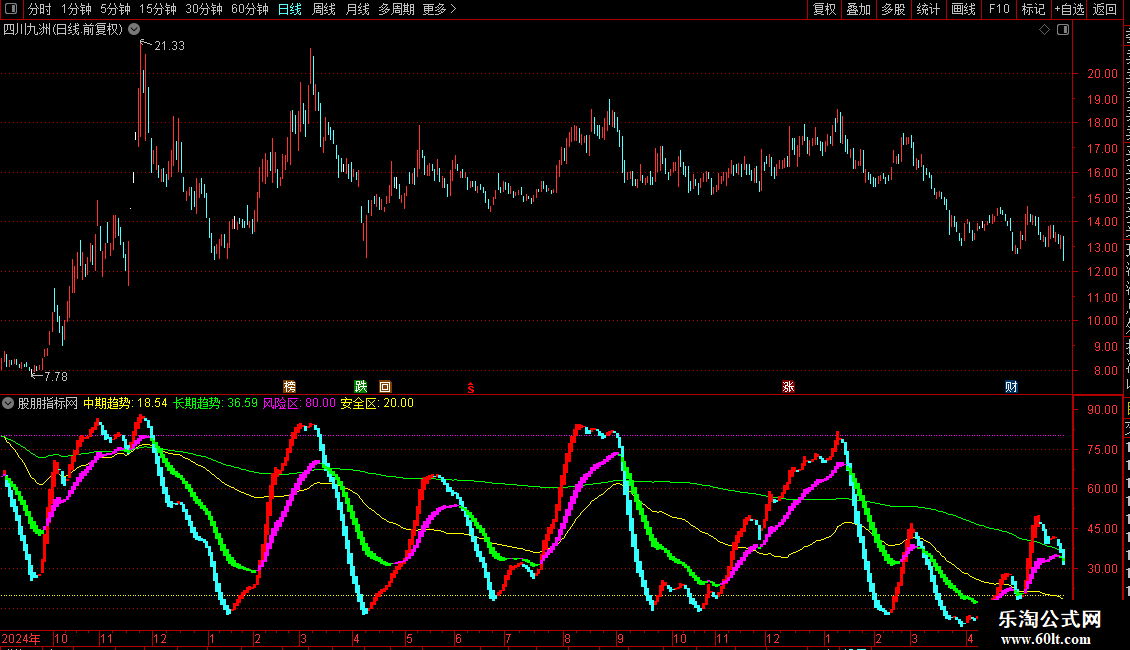Viewport: 1130px width, 650px height.
Task: Select the 15分钟 period
Action: 158,9
